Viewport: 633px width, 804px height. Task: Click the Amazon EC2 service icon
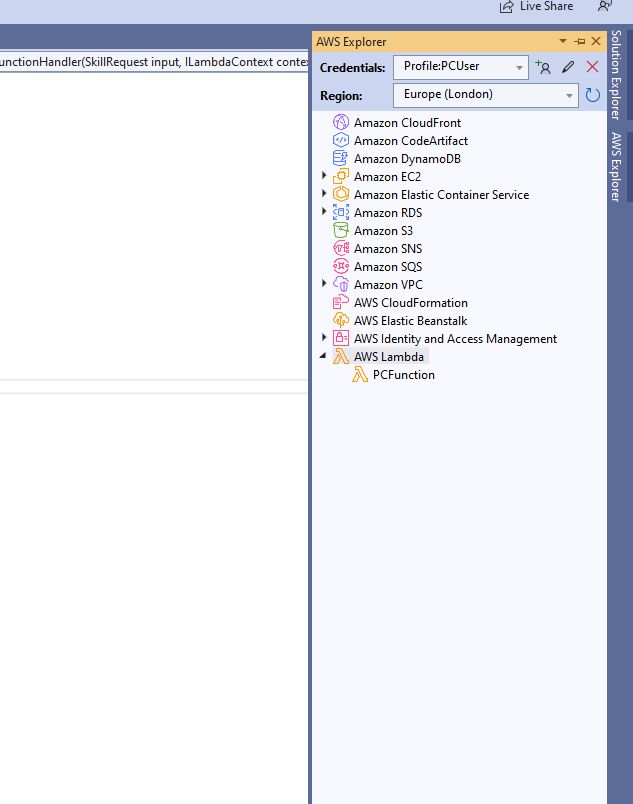click(341, 176)
